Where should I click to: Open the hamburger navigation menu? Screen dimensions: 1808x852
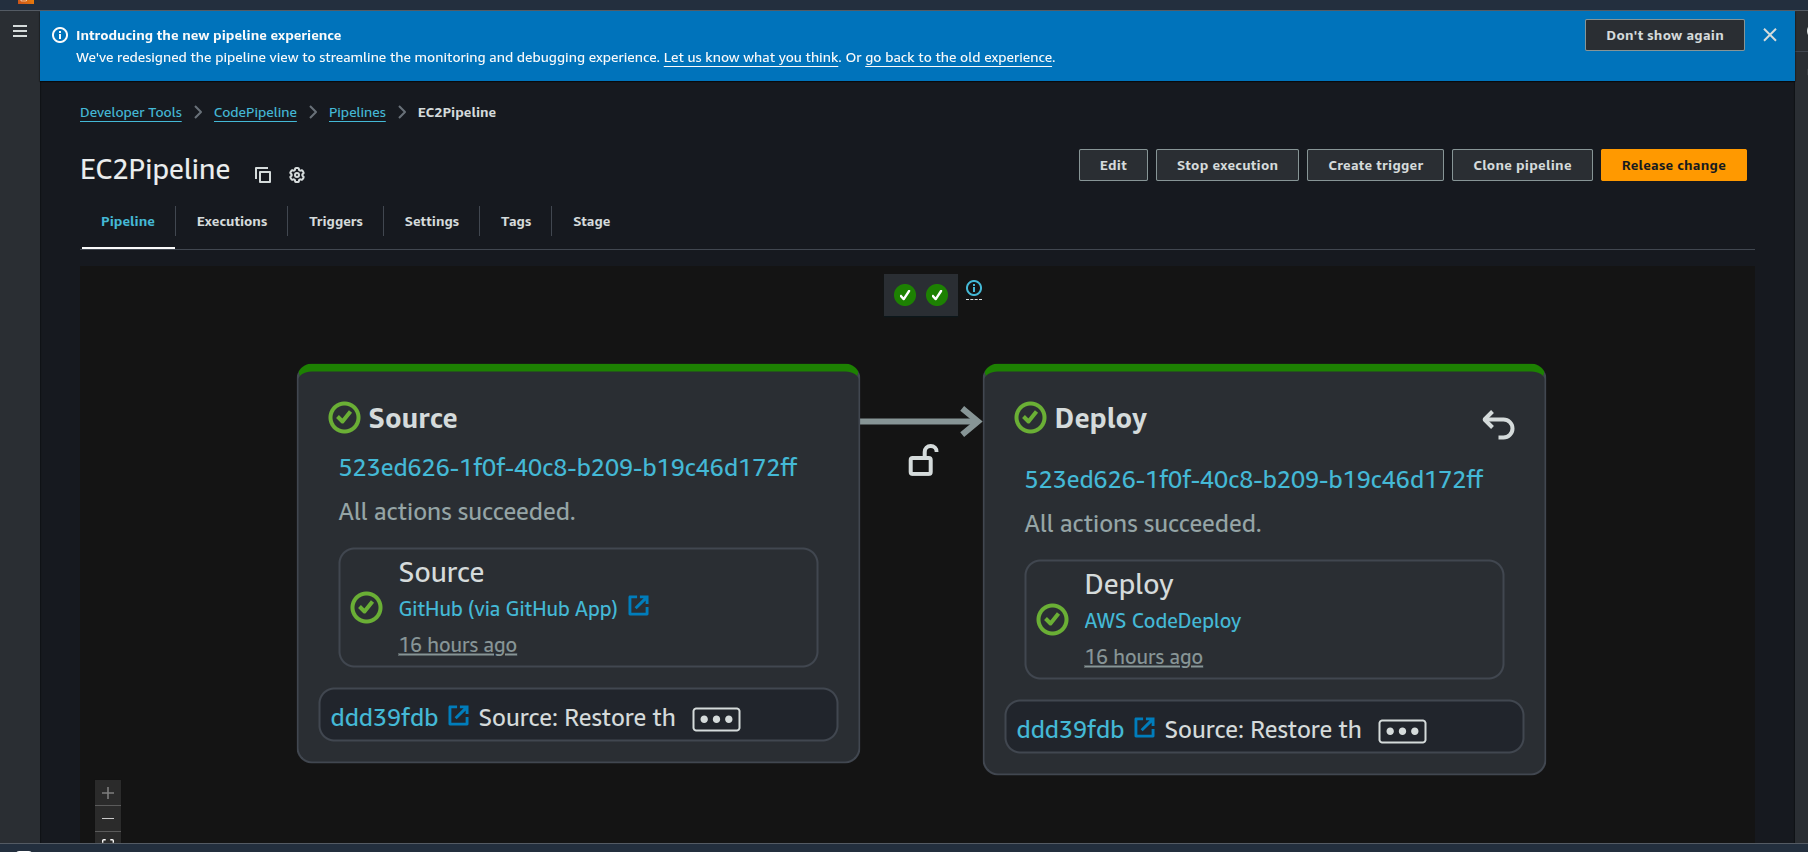[x=19, y=31]
